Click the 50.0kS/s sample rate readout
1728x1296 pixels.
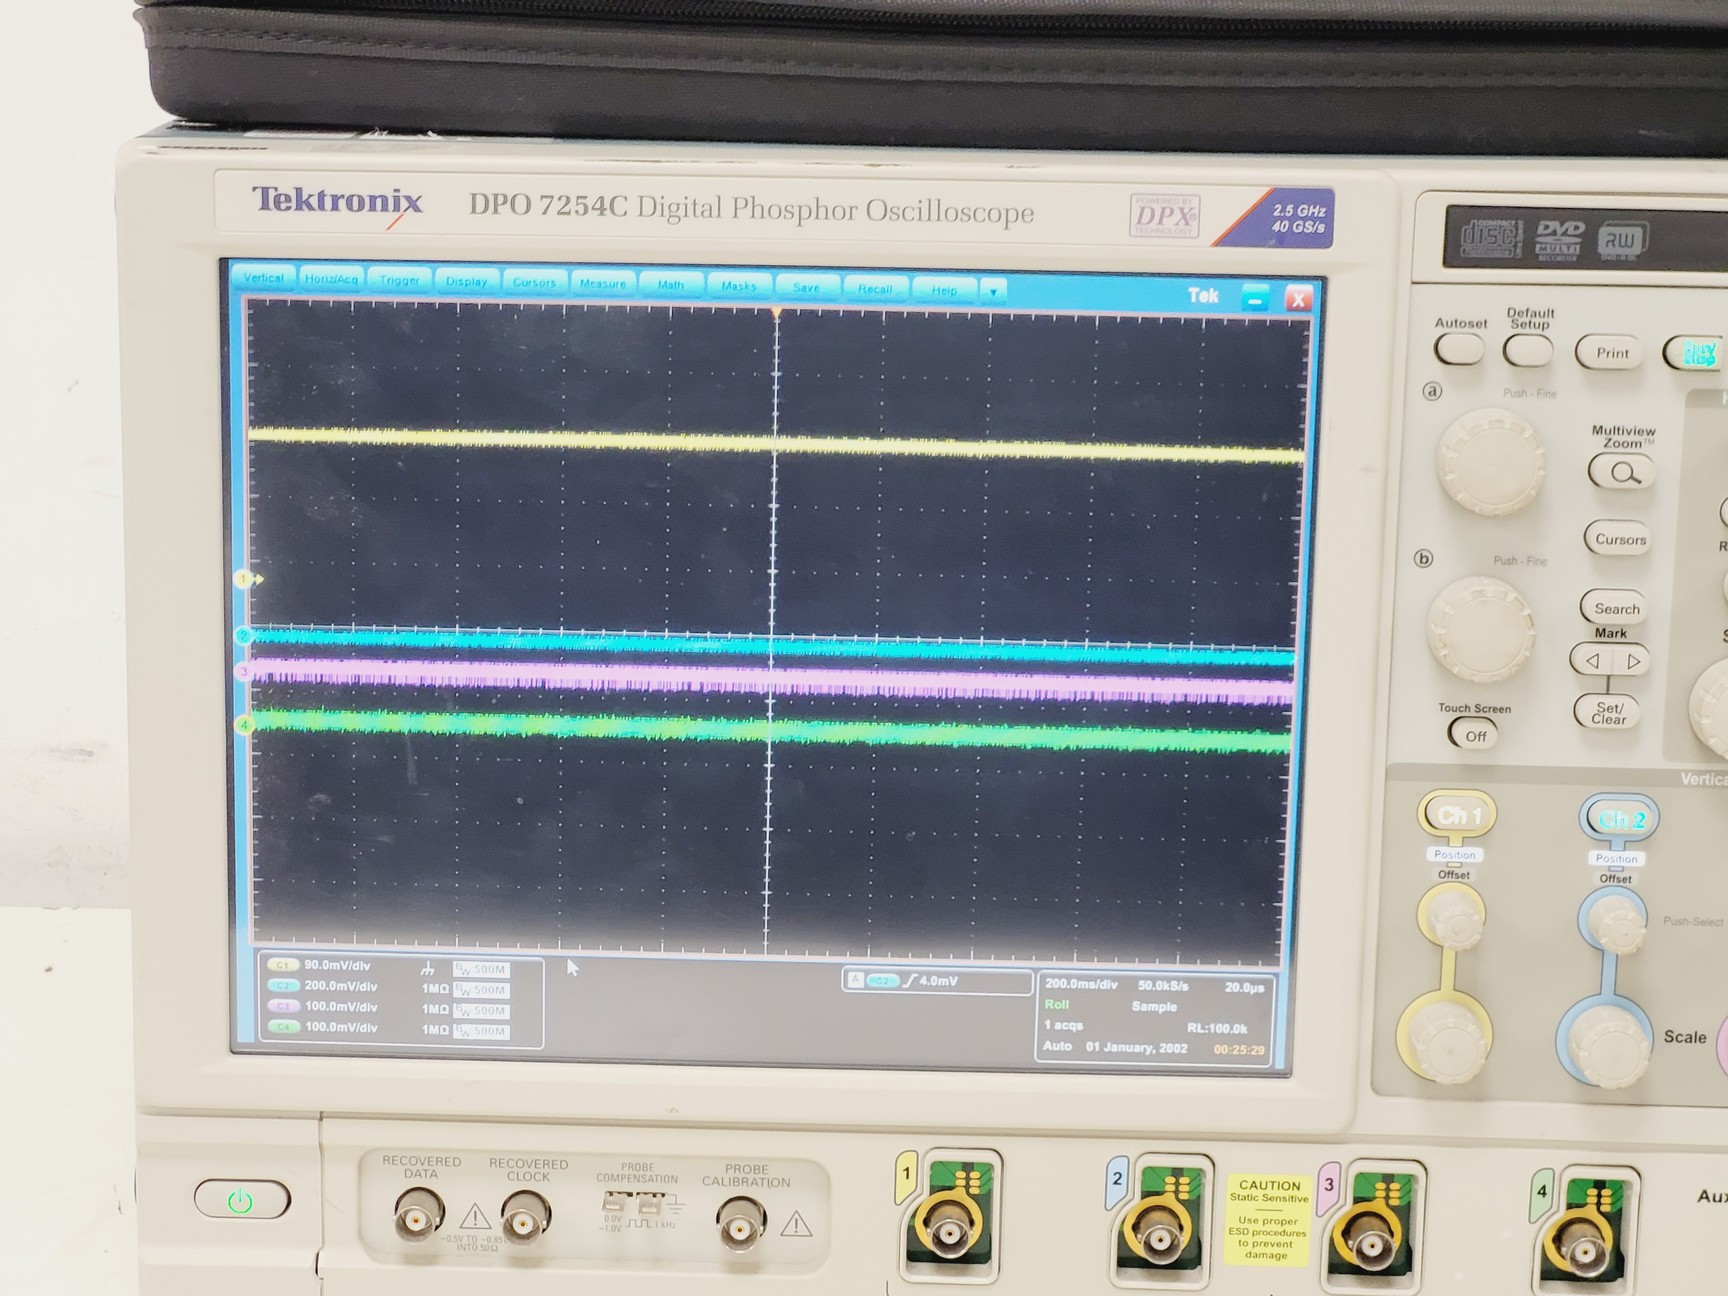(1163, 986)
